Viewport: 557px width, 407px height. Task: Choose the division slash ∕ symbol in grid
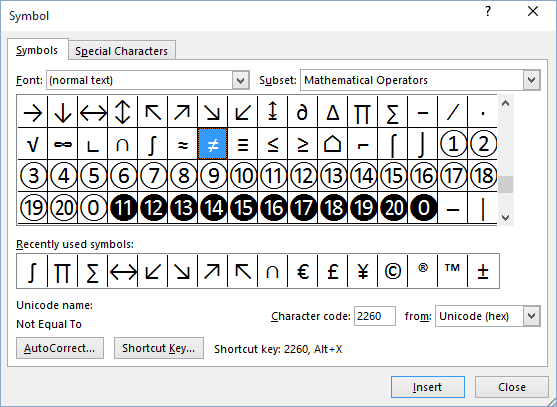coord(453,112)
